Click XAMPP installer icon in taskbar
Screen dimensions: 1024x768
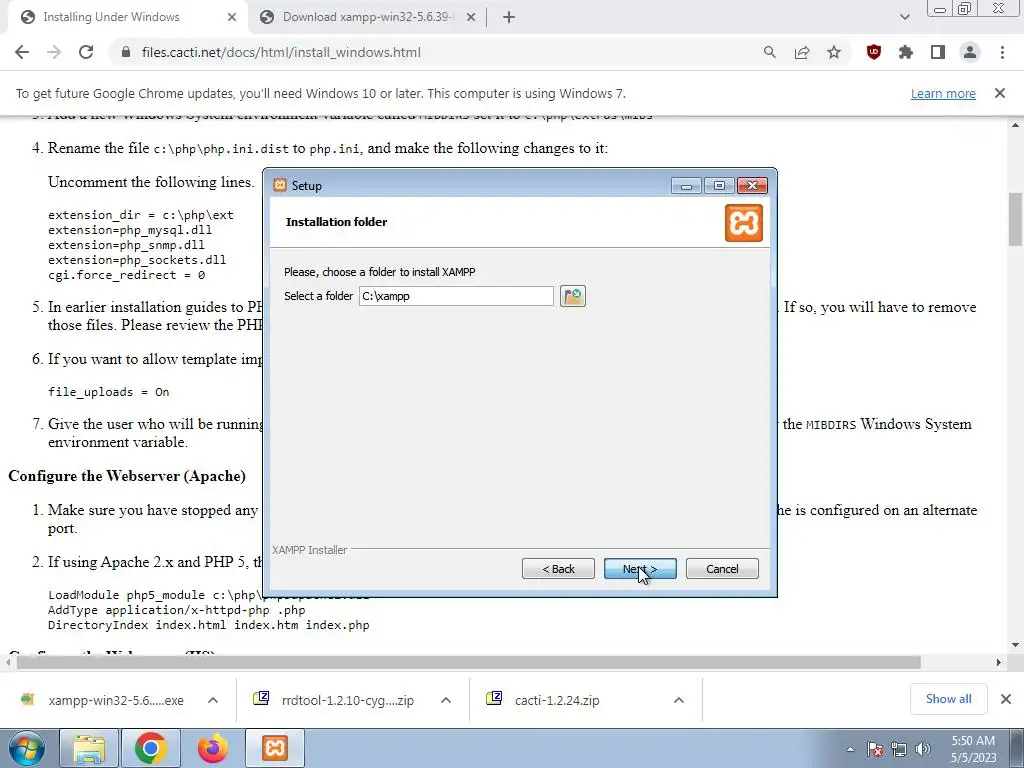[x=275, y=748]
